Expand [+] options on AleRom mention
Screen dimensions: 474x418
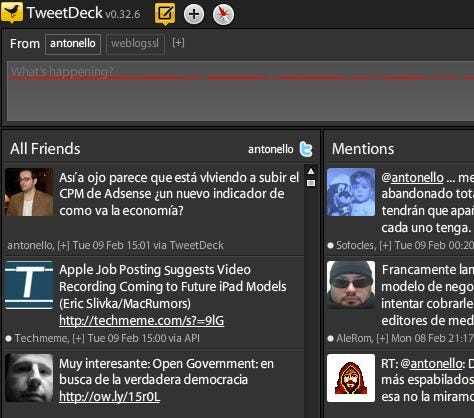(382, 338)
